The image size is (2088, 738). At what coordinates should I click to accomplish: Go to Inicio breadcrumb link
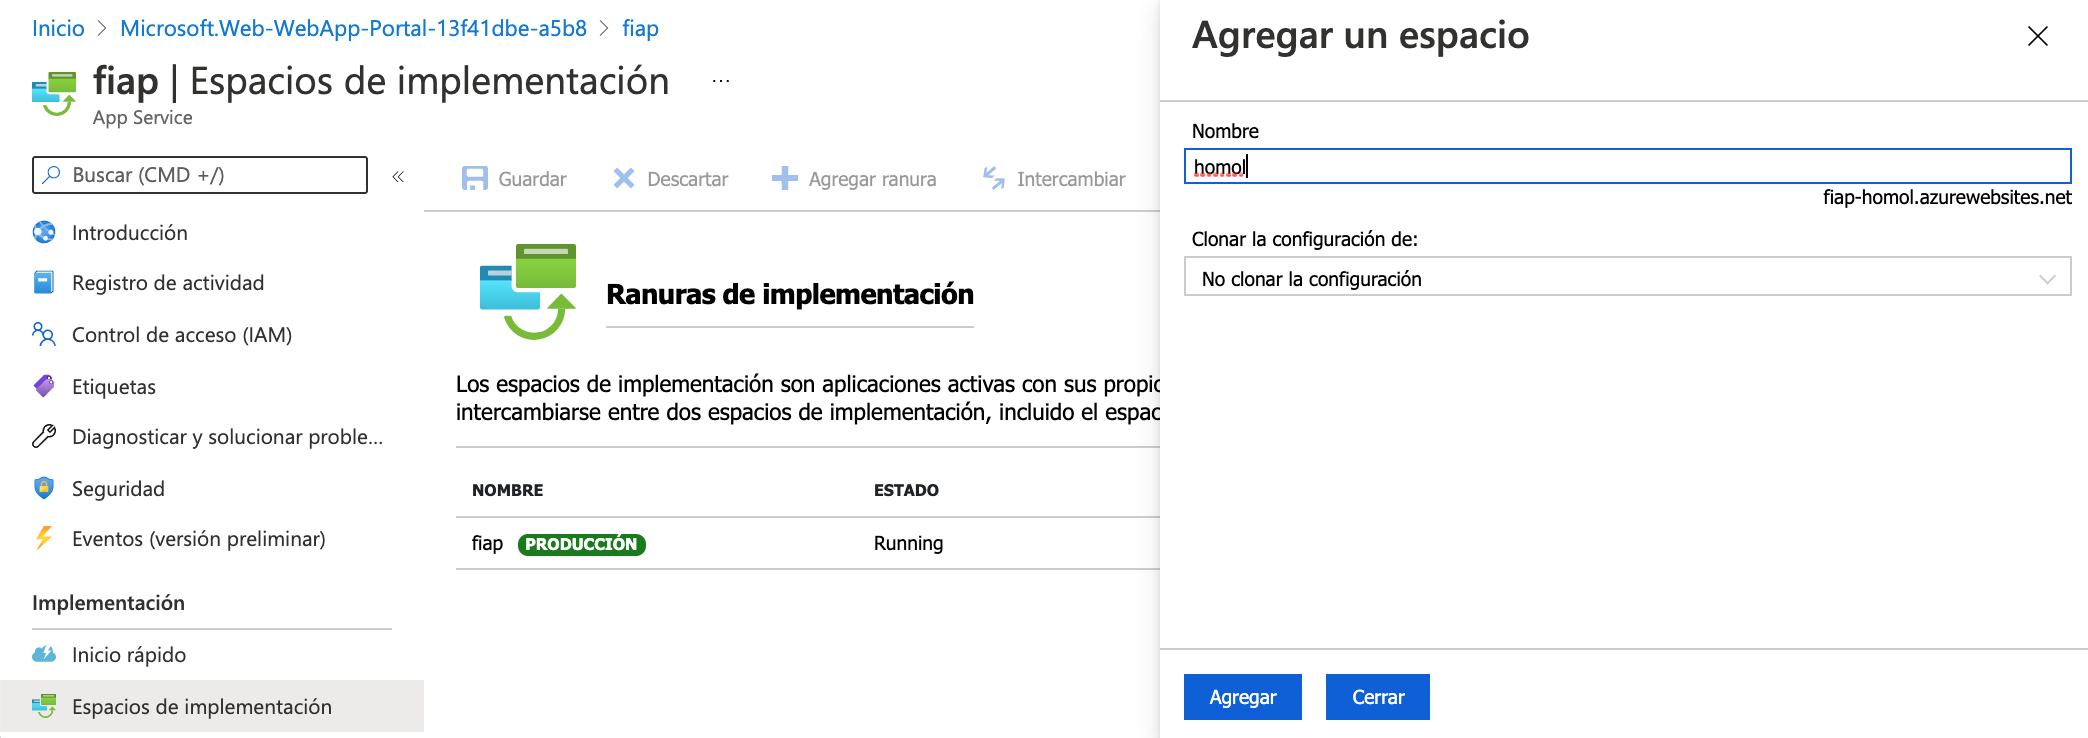tap(58, 28)
